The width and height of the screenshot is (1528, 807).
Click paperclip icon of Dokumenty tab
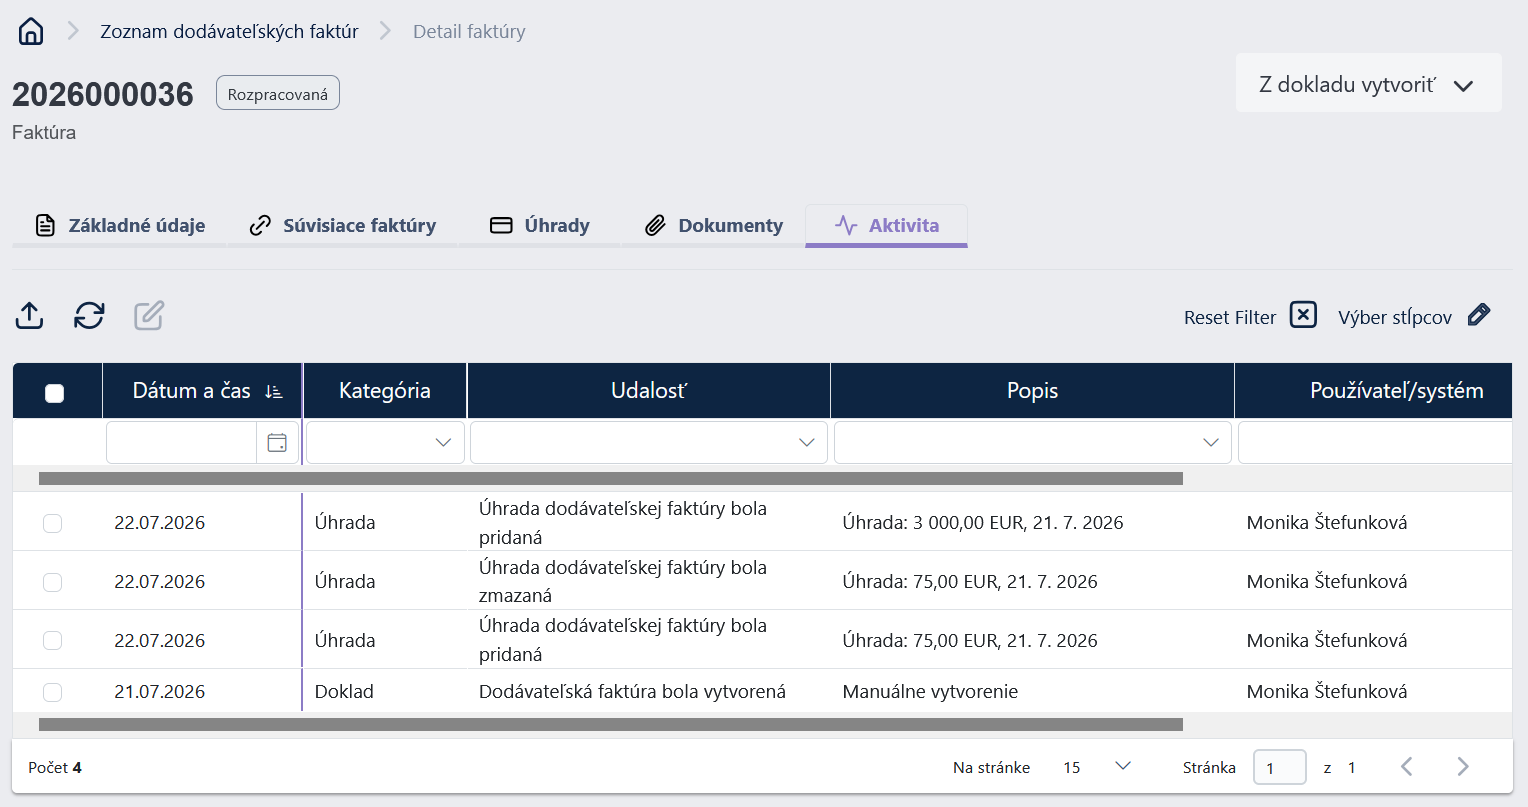click(655, 225)
